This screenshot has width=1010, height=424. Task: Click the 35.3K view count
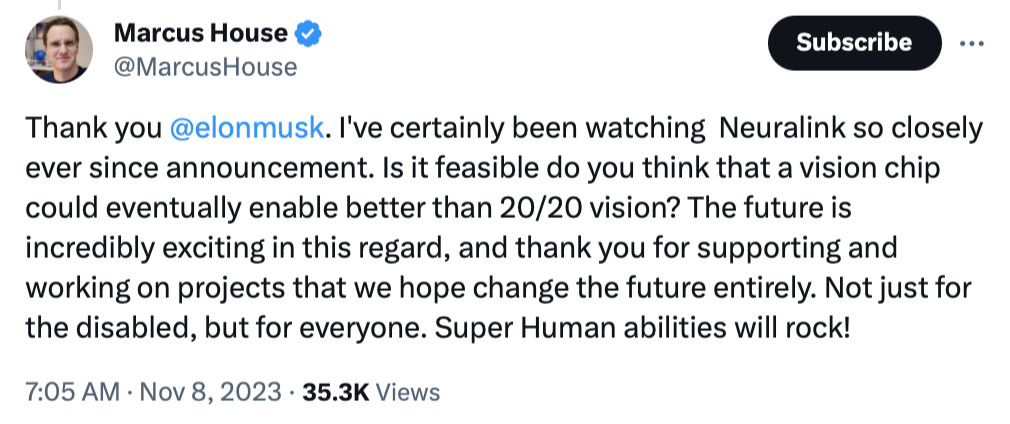point(335,392)
